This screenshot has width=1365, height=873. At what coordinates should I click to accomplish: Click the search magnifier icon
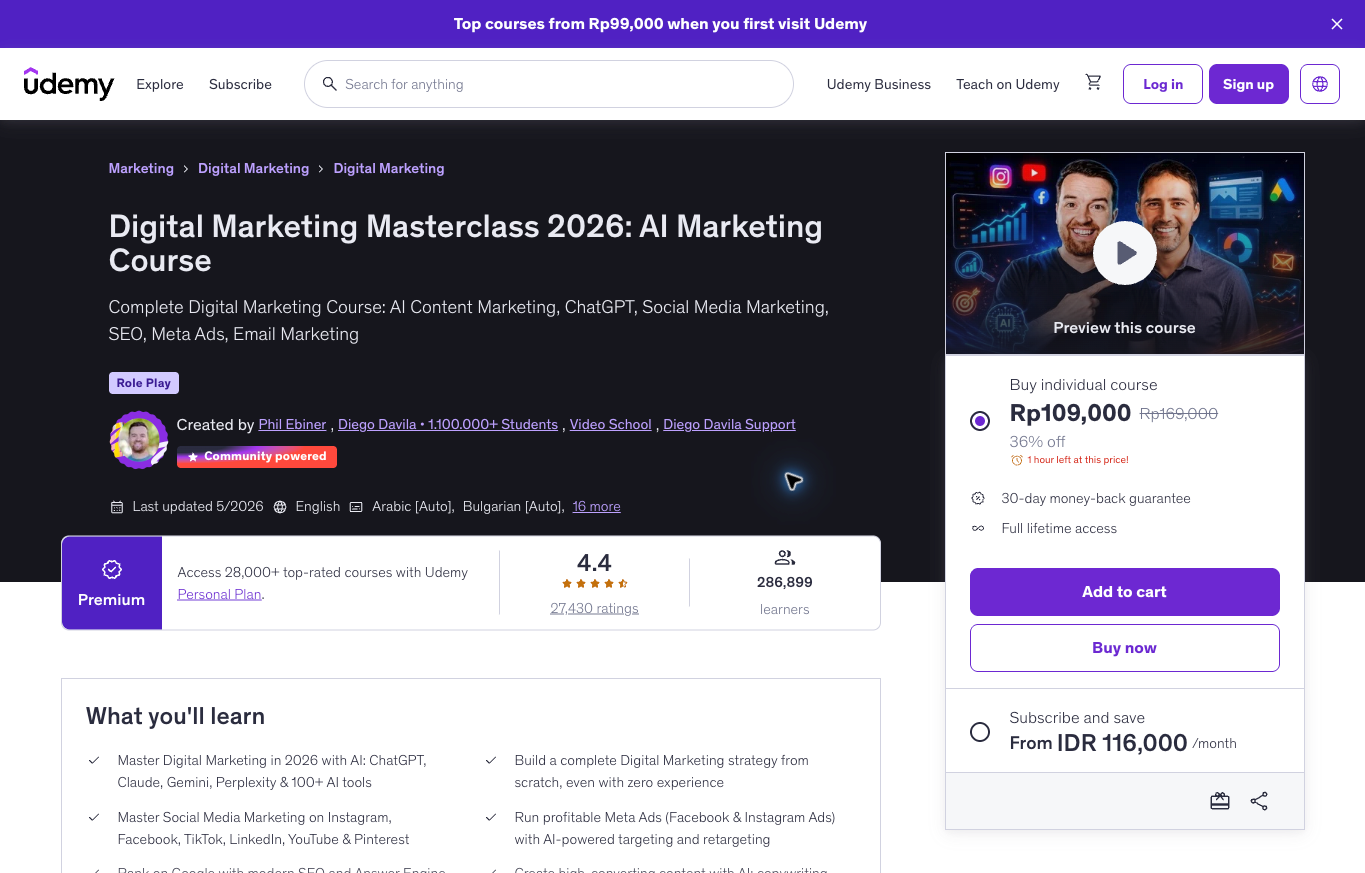click(329, 84)
